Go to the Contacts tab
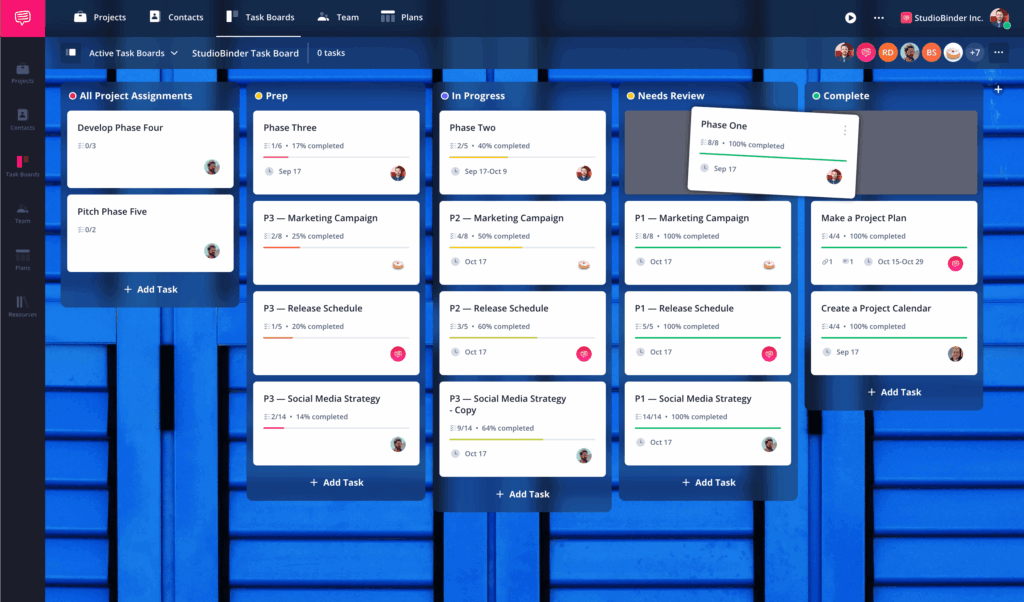This screenshot has width=1024, height=602. pos(176,17)
